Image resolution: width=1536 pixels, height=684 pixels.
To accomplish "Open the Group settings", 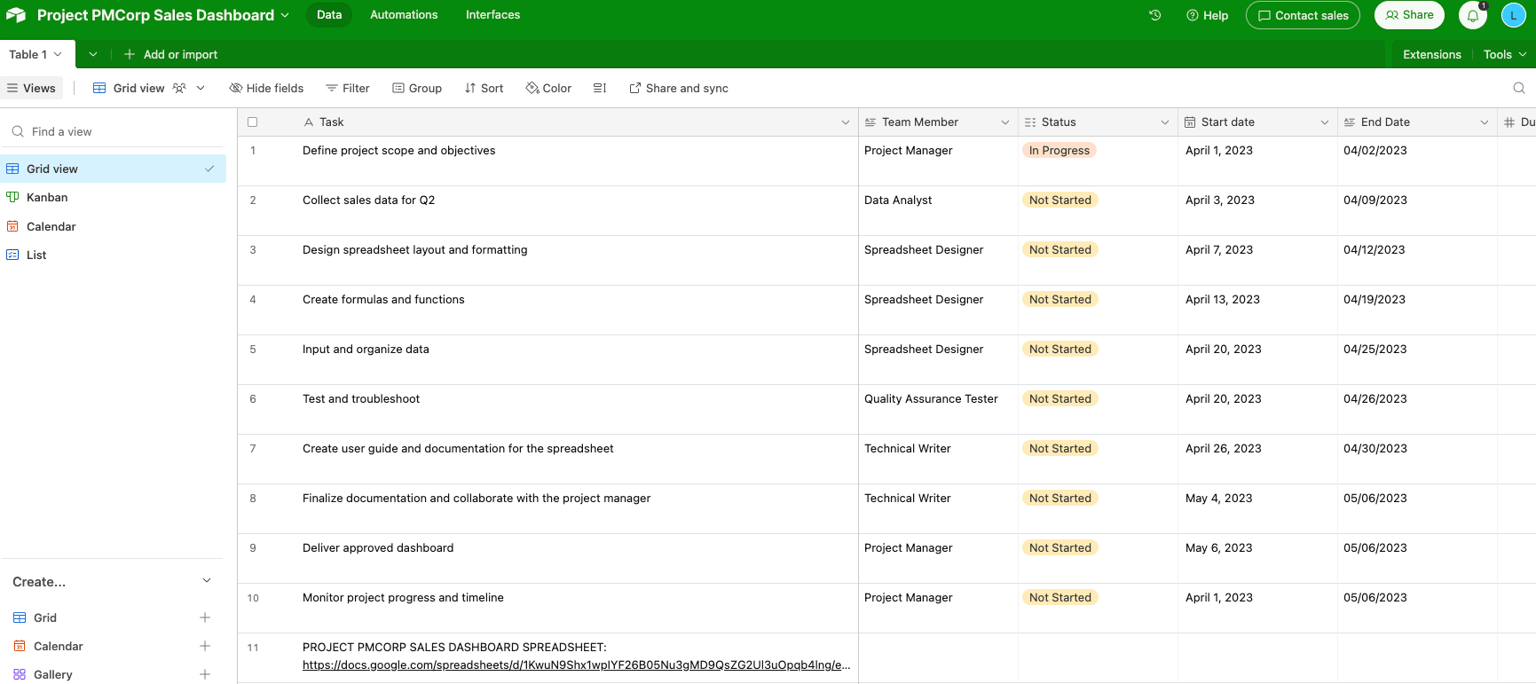I will tap(417, 88).
